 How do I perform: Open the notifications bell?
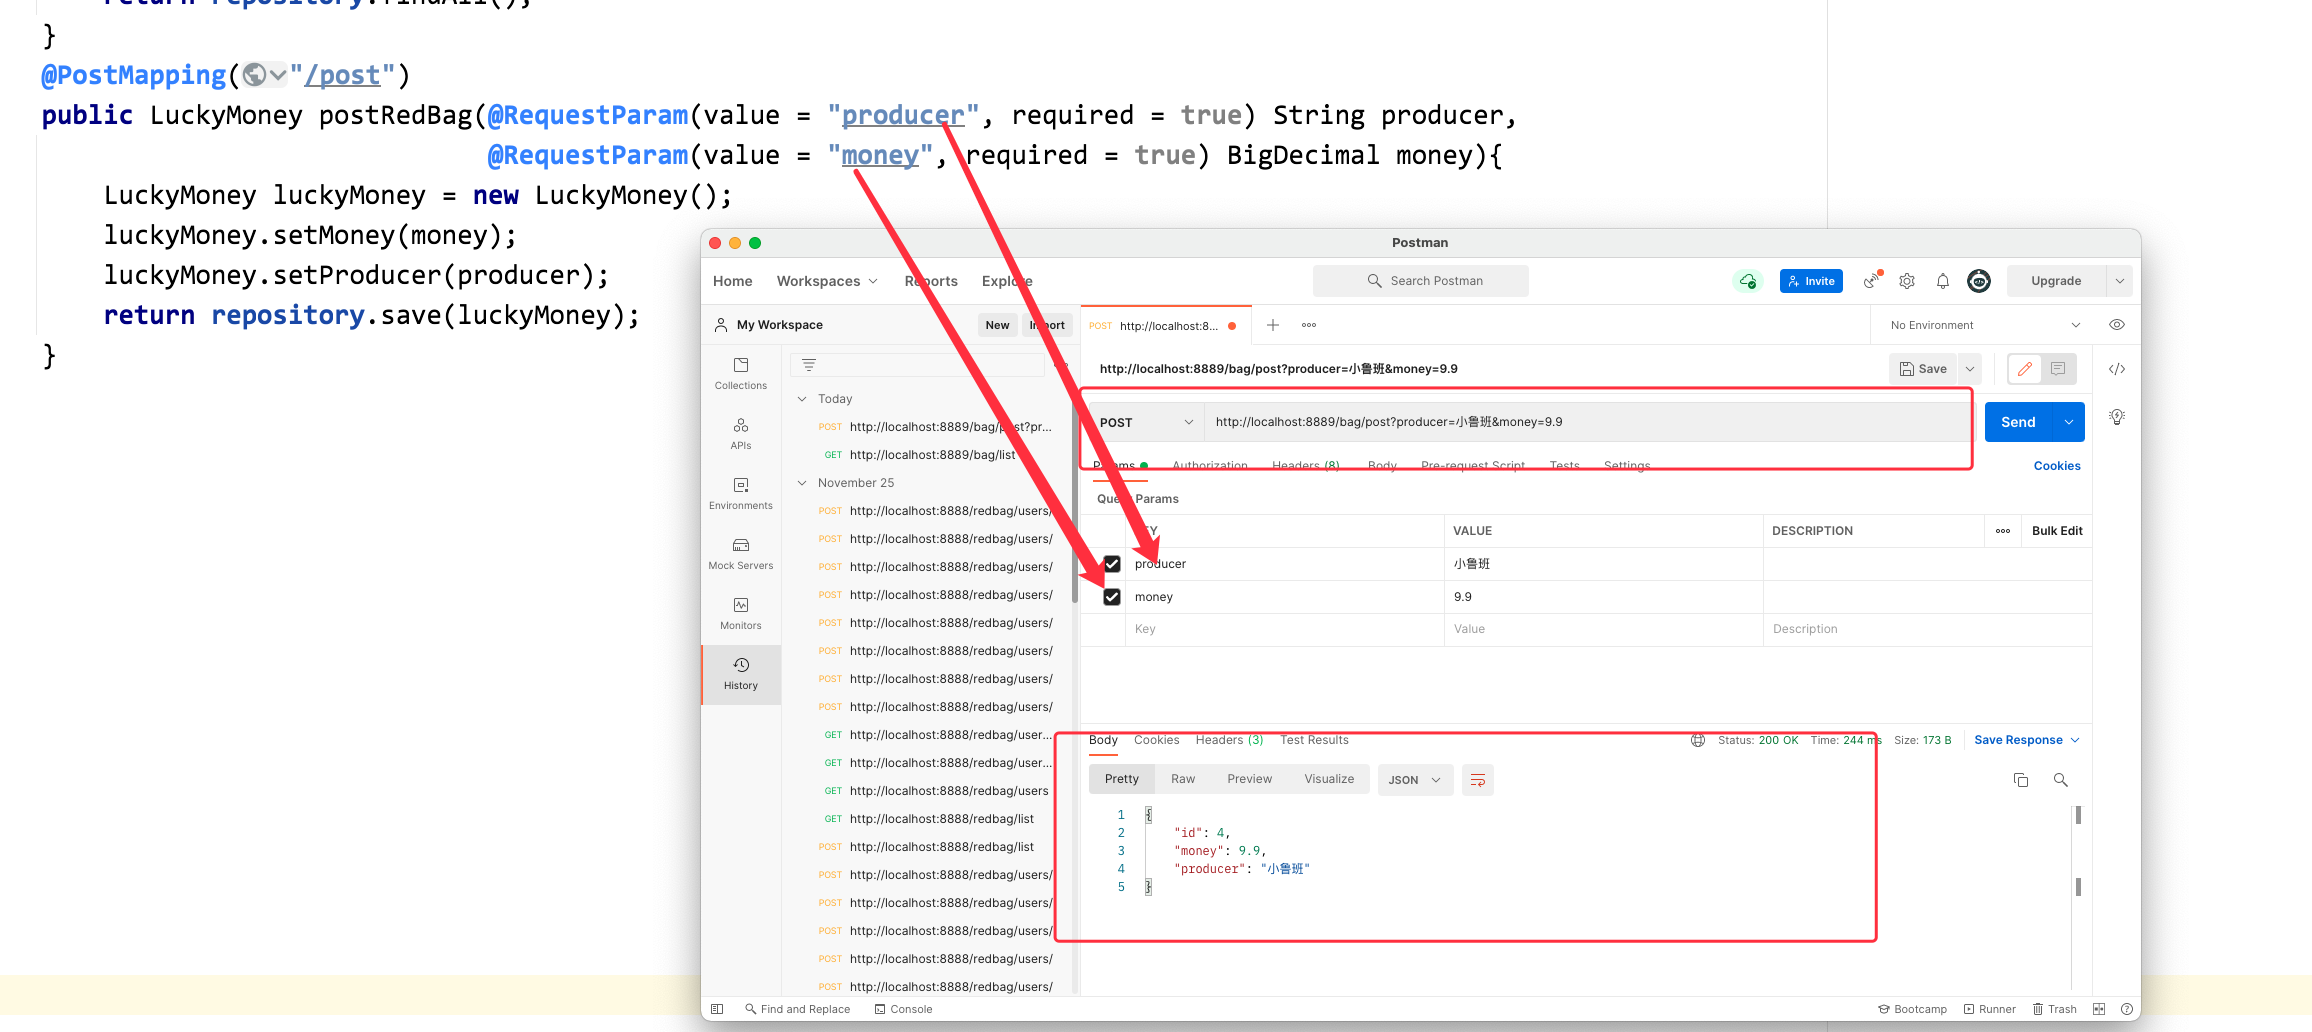pos(1942,281)
